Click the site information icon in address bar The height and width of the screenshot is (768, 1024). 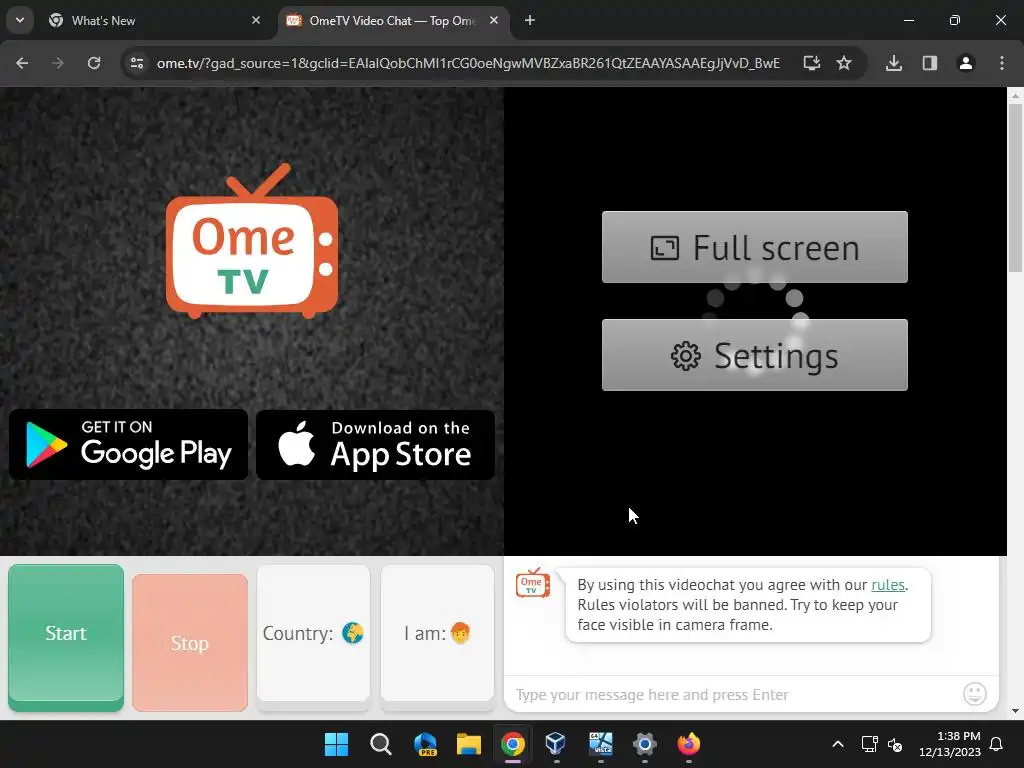coord(137,63)
